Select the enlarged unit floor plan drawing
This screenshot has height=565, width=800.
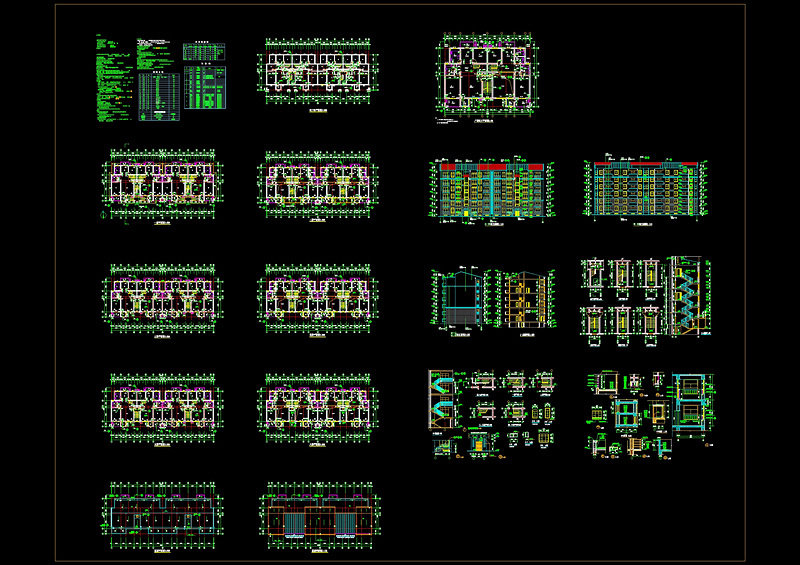click(487, 77)
